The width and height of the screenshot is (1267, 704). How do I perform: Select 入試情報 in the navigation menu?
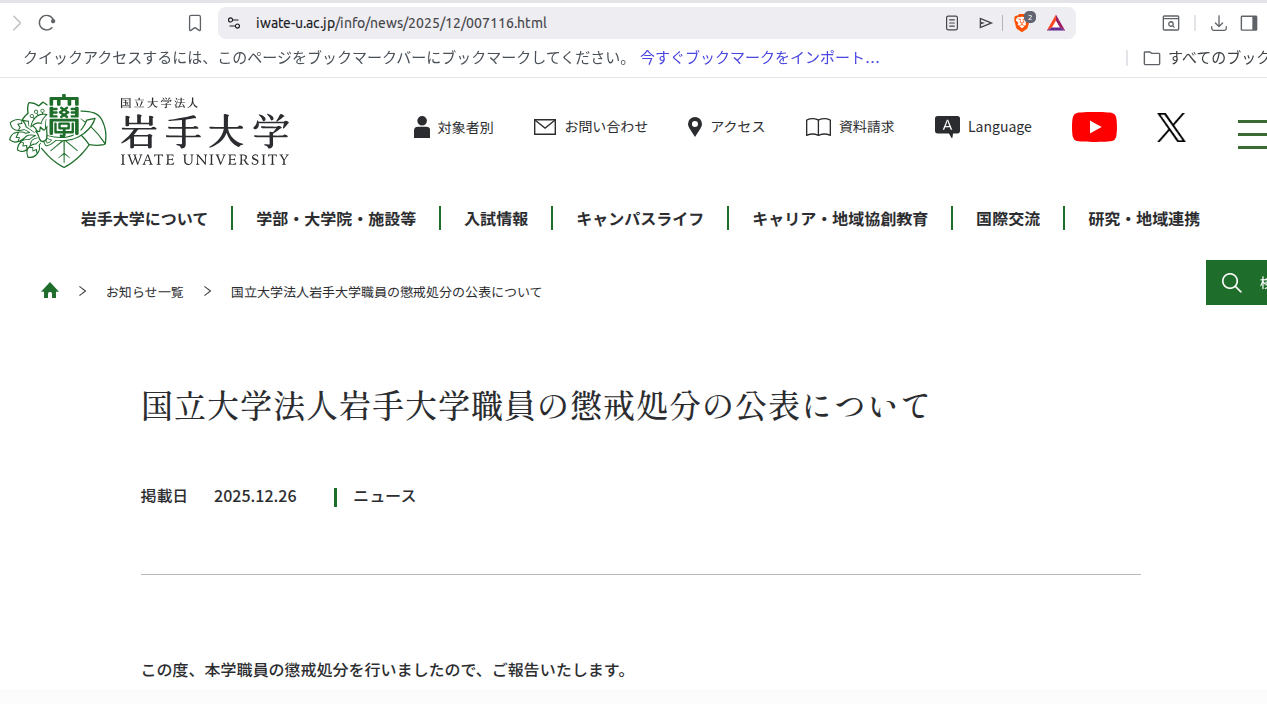[x=496, y=219]
